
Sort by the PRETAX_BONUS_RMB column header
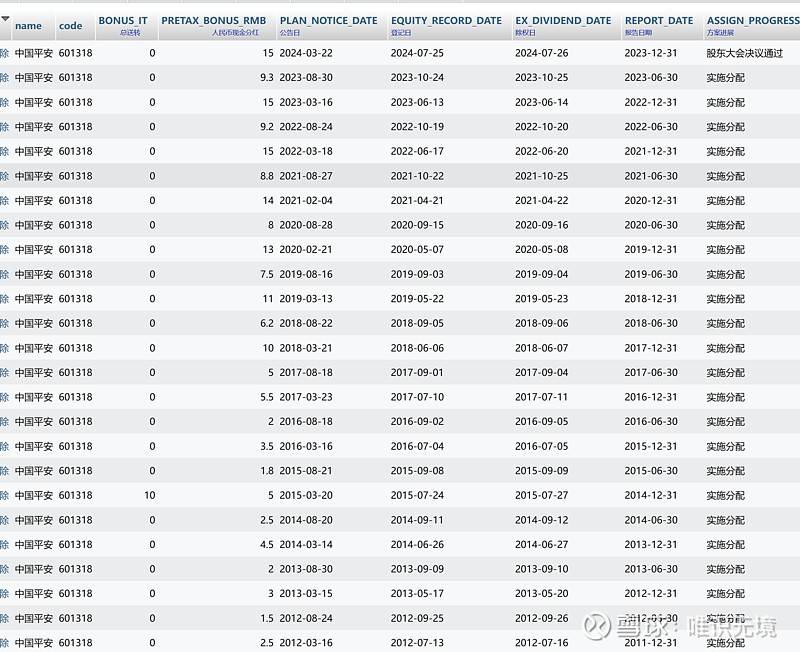click(x=214, y=20)
